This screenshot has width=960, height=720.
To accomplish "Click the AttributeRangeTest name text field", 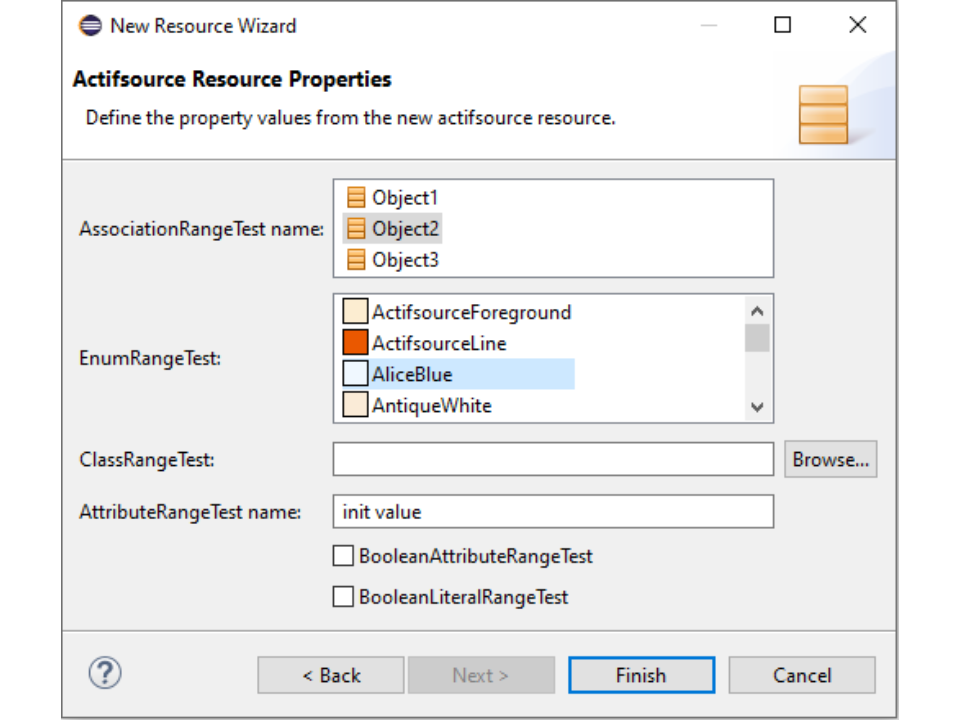I will tap(553, 512).
